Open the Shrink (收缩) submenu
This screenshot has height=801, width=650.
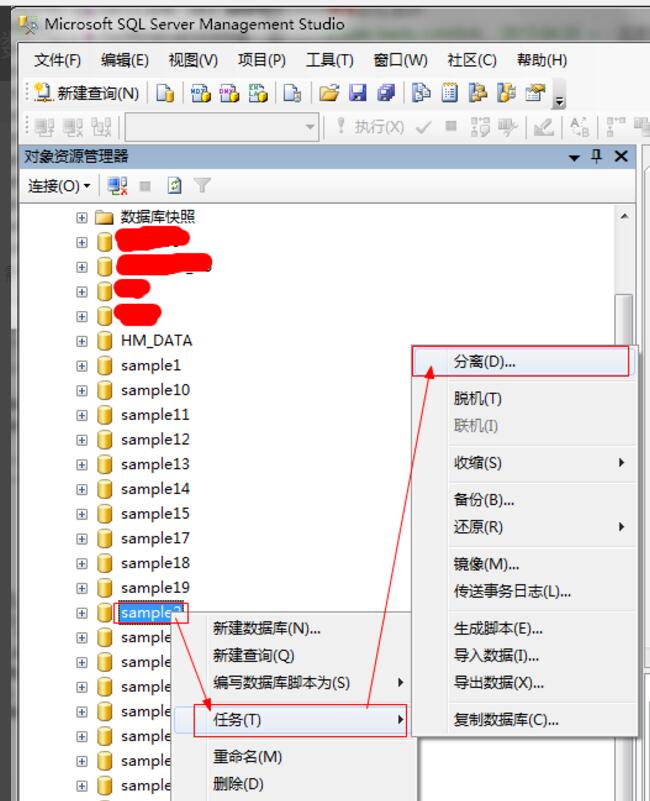523,463
